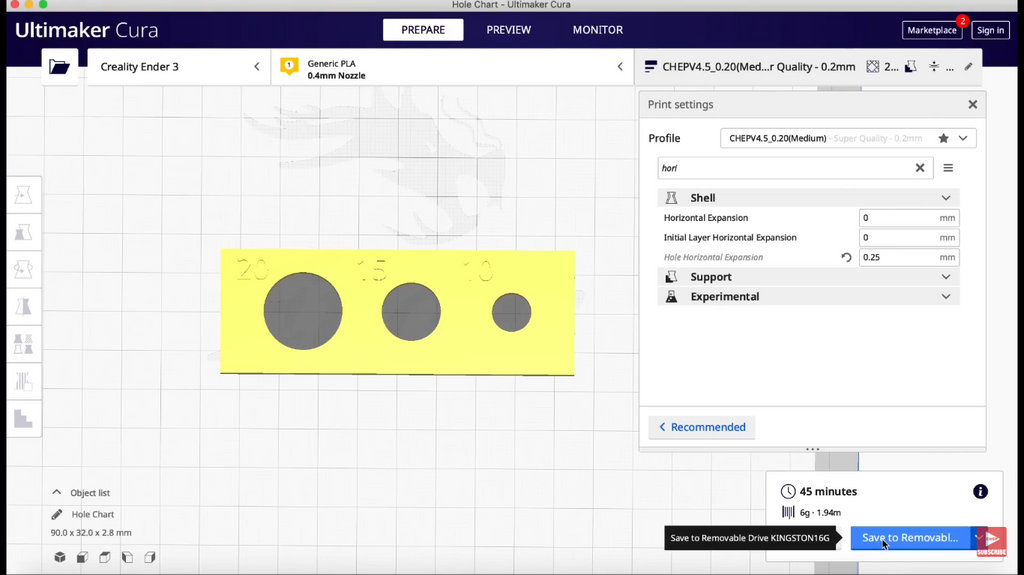The image size is (1024, 575).
Task: Click the 3D view cube icon
Action: pyautogui.click(x=60, y=557)
